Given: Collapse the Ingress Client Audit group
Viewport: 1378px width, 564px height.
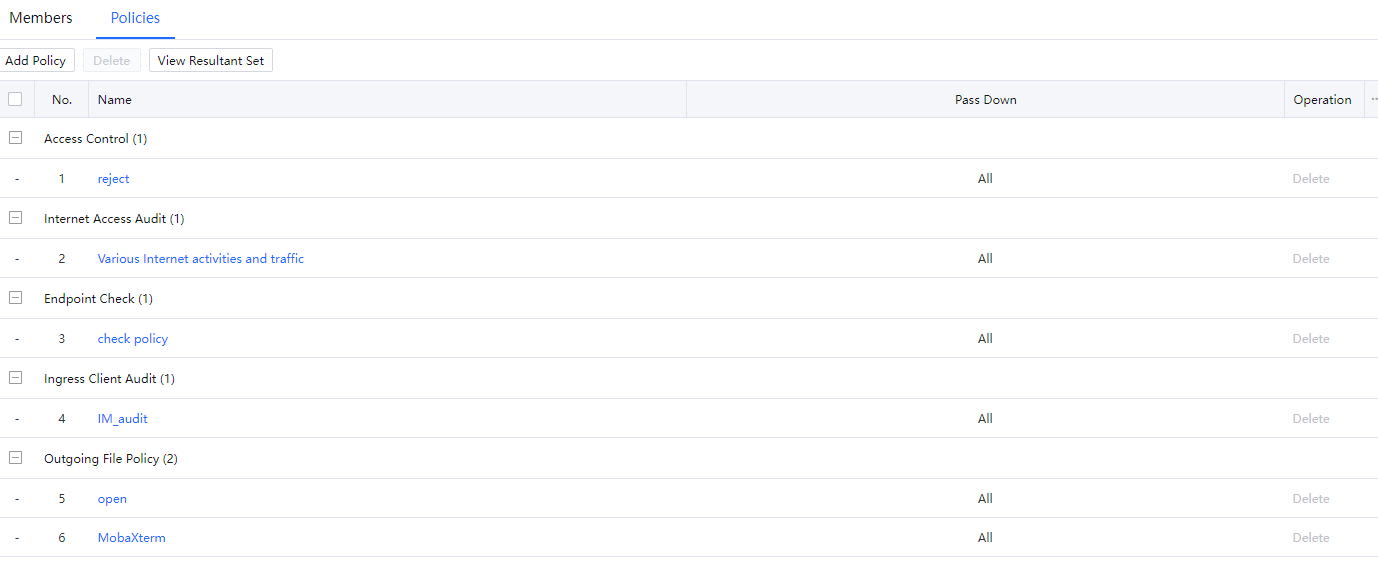Looking at the screenshot, I should (15, 378).
